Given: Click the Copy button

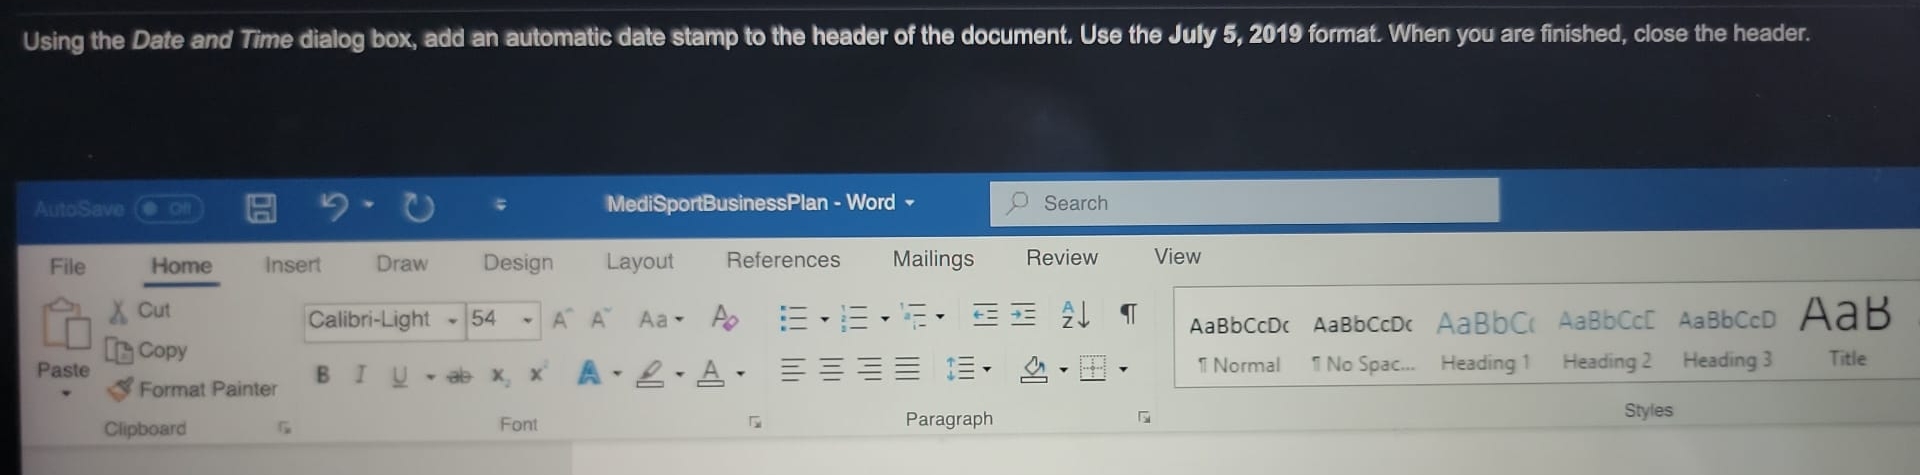Looking at the screenshot, I should (x=147, y=350).
